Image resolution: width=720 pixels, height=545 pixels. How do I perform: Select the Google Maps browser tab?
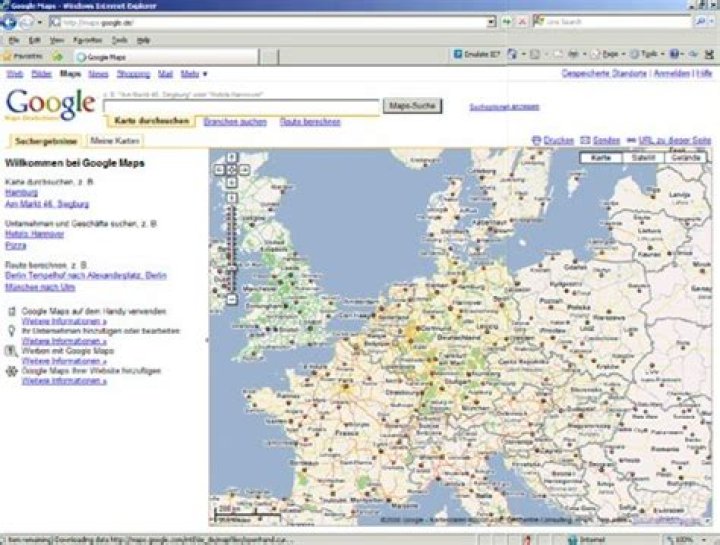(x=165, y=57)
